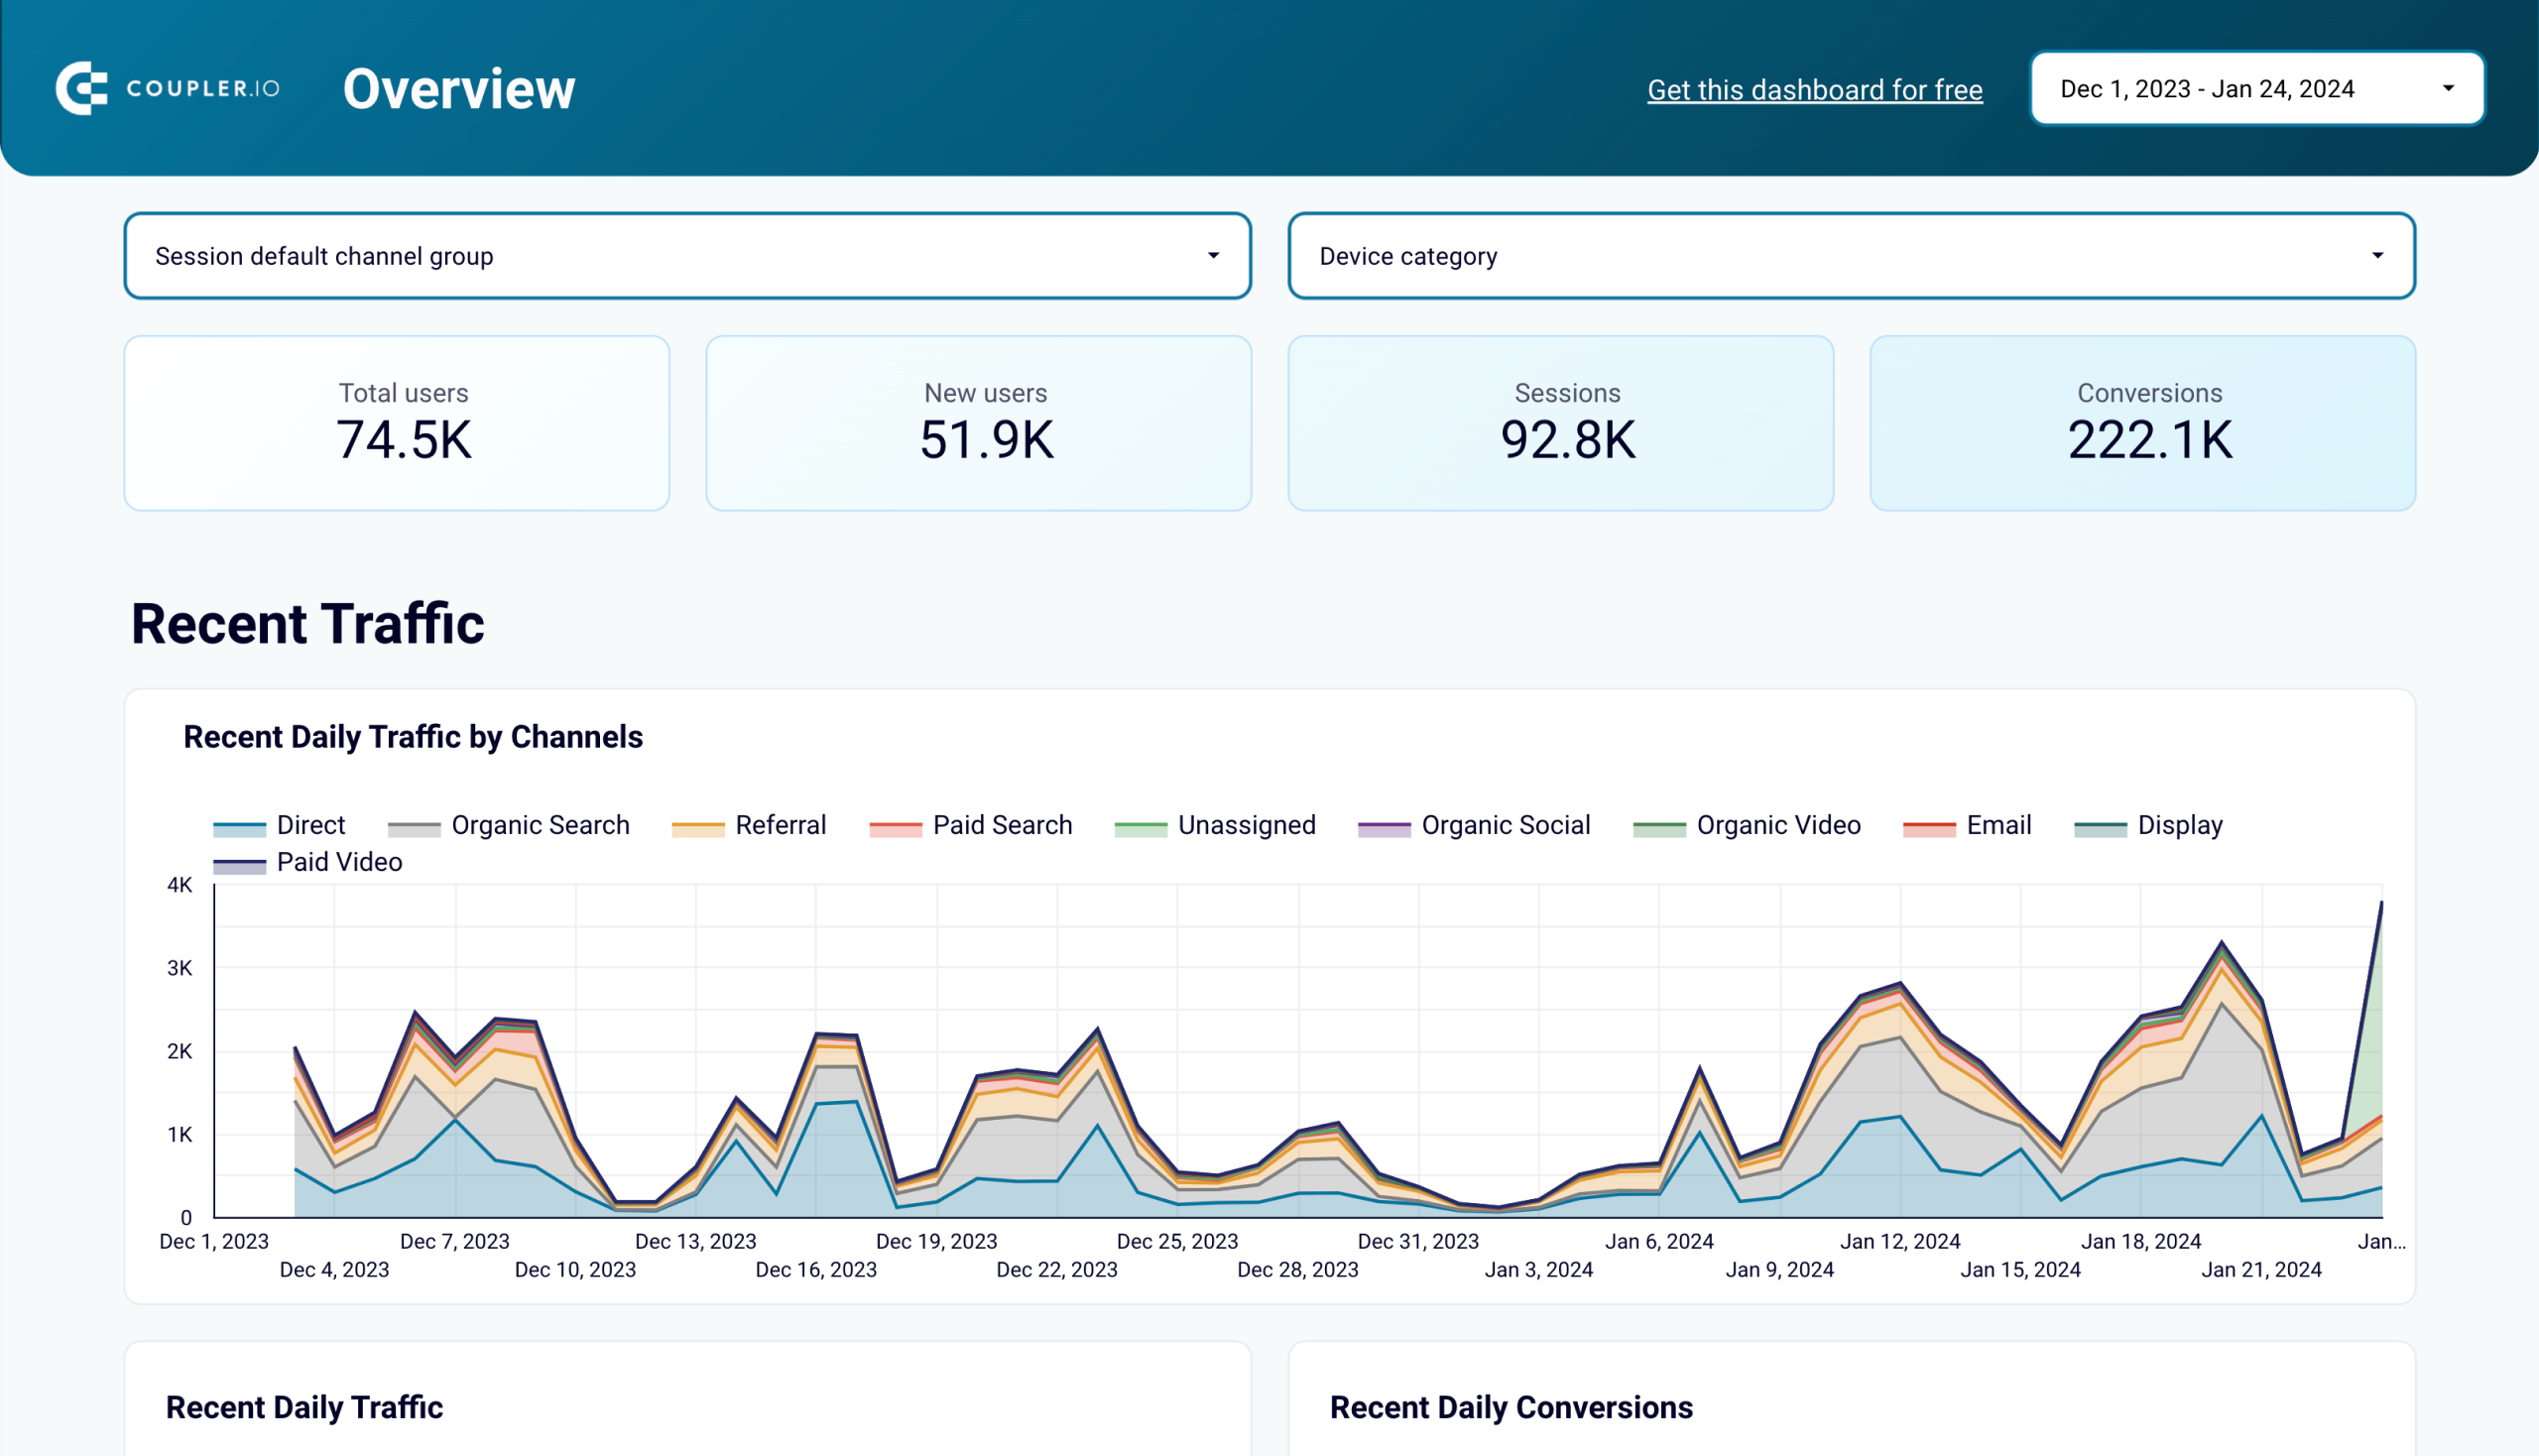Click Get this dashboard for free link
The height and width of the screenshot is (1456, 2539).
tap(1815, 87)
